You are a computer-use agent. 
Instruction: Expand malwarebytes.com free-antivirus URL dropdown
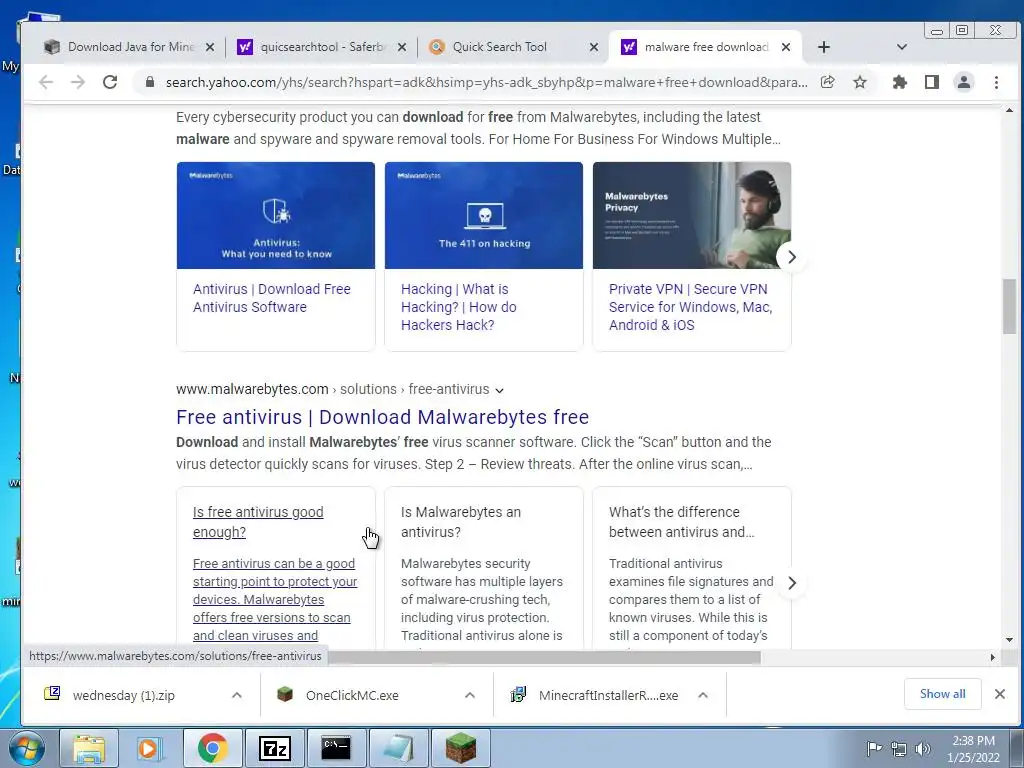(500, 391)
